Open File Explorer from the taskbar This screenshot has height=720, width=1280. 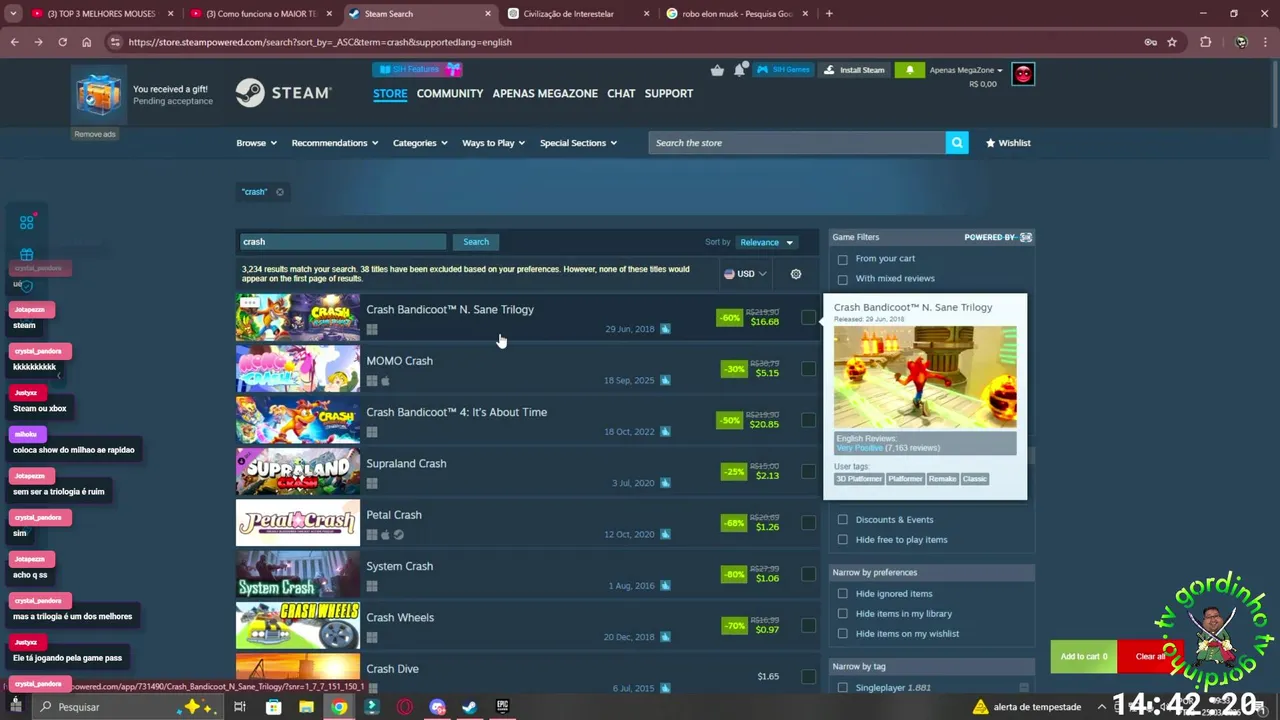point(306,707)
